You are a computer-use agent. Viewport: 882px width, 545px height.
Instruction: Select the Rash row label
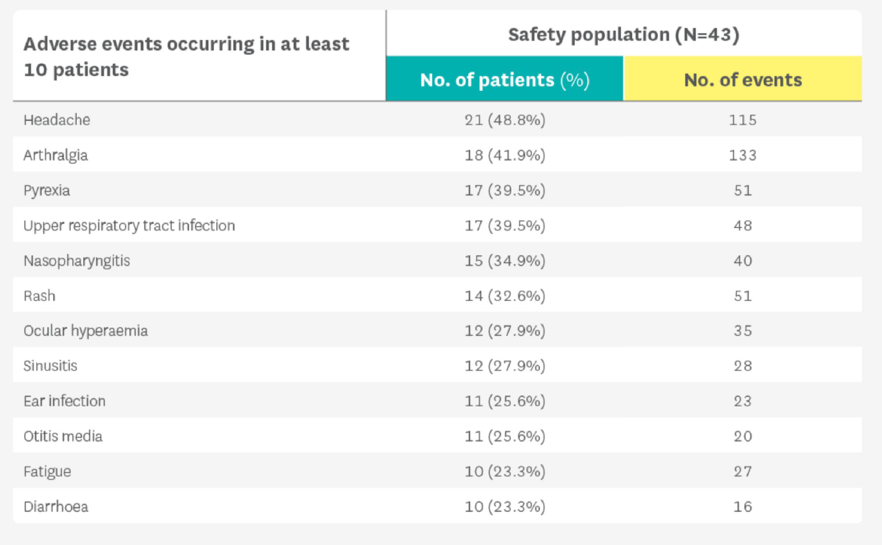[40, 296]
